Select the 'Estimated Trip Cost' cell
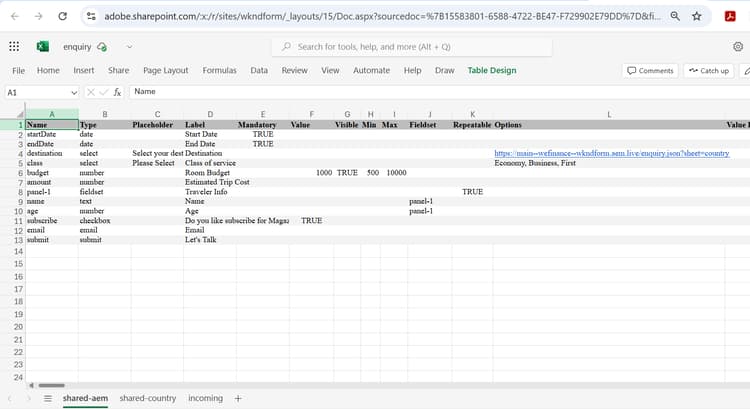 210,182
